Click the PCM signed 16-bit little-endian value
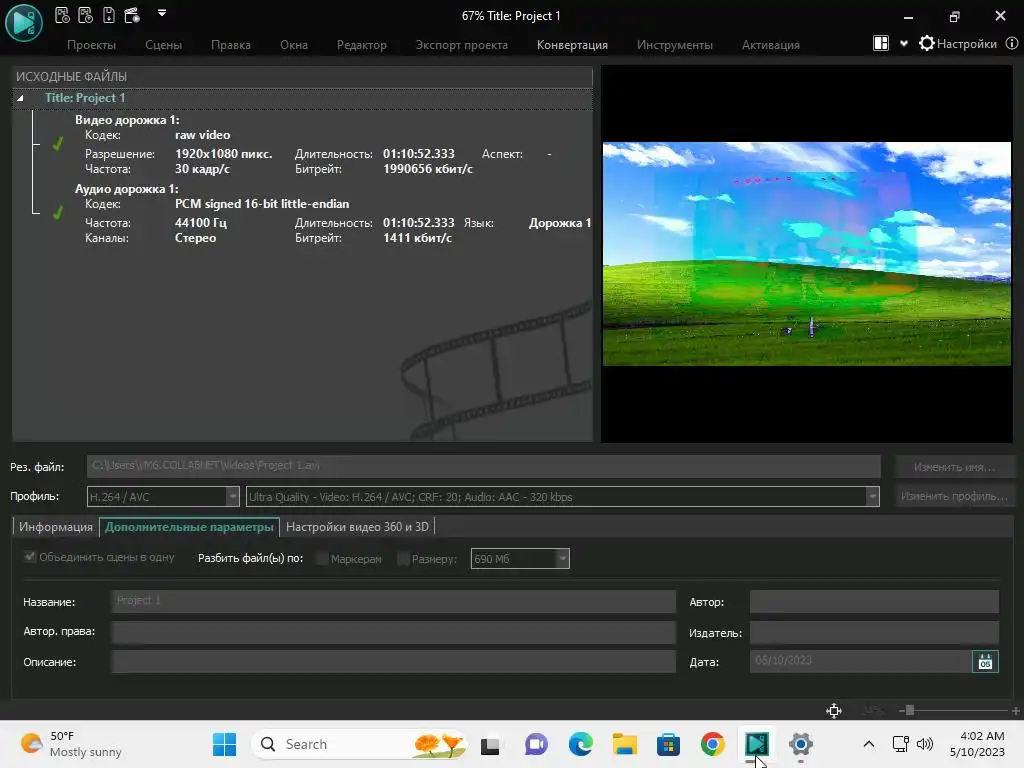 (x=262, y=204)
